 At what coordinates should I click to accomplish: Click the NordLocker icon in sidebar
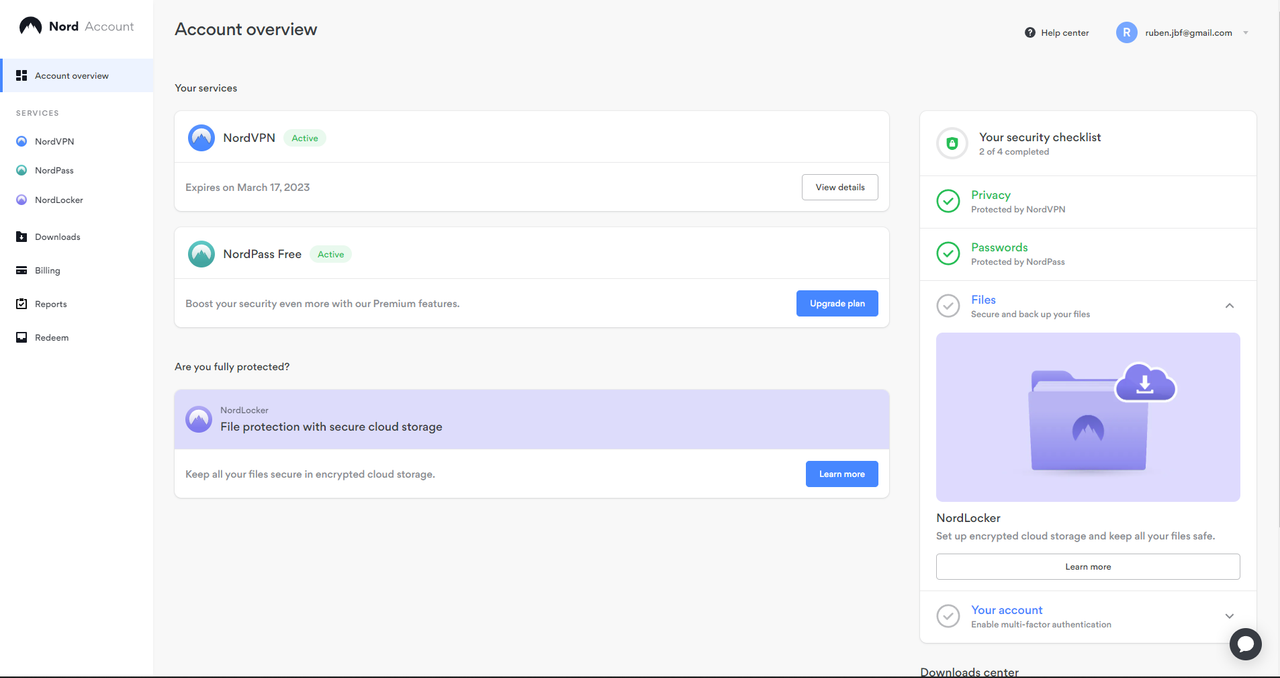point(22,200)
